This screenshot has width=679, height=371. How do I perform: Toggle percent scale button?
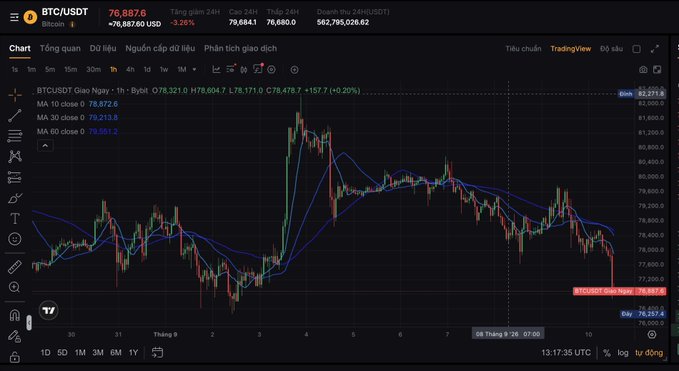click(x=607, y=353)
